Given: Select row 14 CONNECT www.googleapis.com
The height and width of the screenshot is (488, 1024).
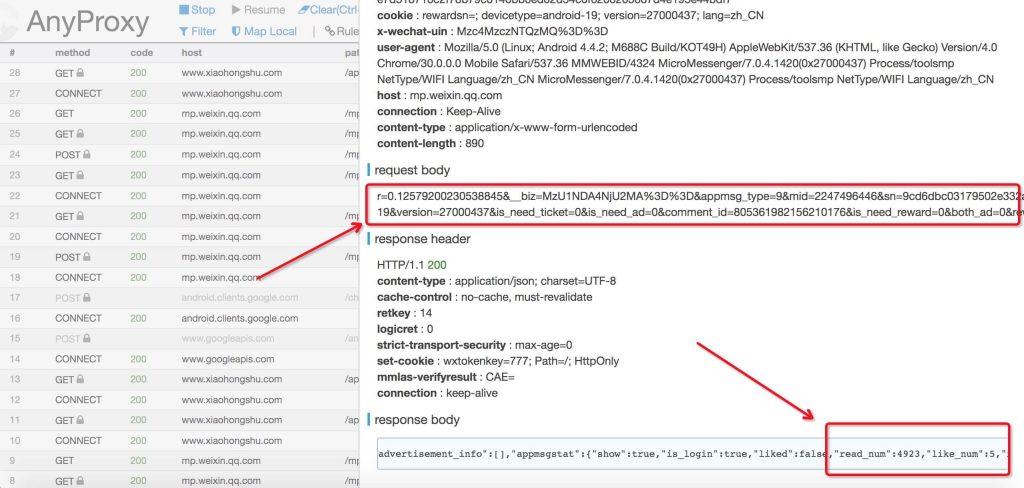Looking at the screenshot, I should (180, 359).
